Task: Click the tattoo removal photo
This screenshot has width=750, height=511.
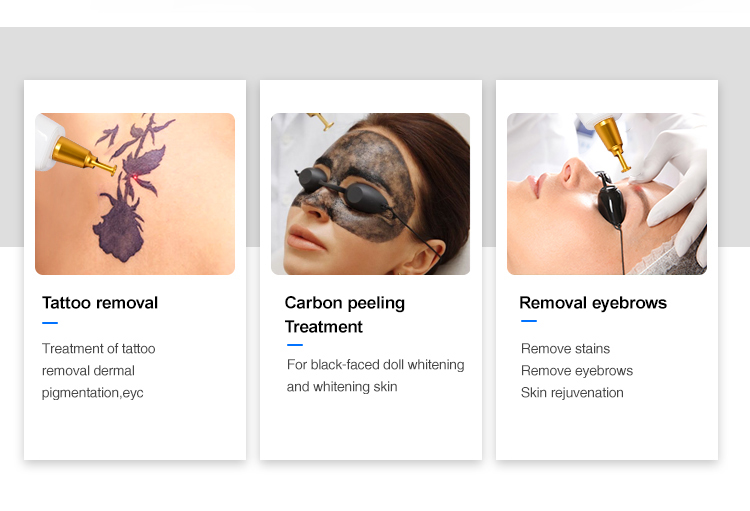Action: pos(135,194)
